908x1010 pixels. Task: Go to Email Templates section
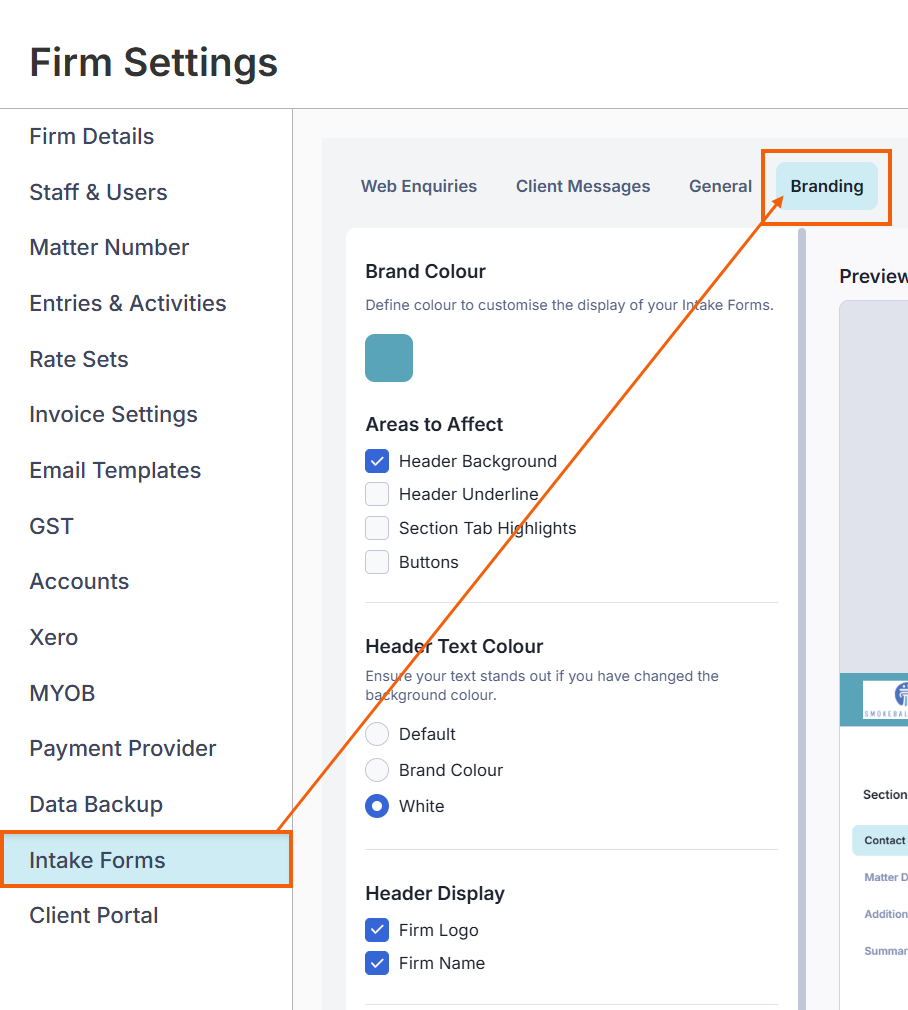tap(115, 470)
